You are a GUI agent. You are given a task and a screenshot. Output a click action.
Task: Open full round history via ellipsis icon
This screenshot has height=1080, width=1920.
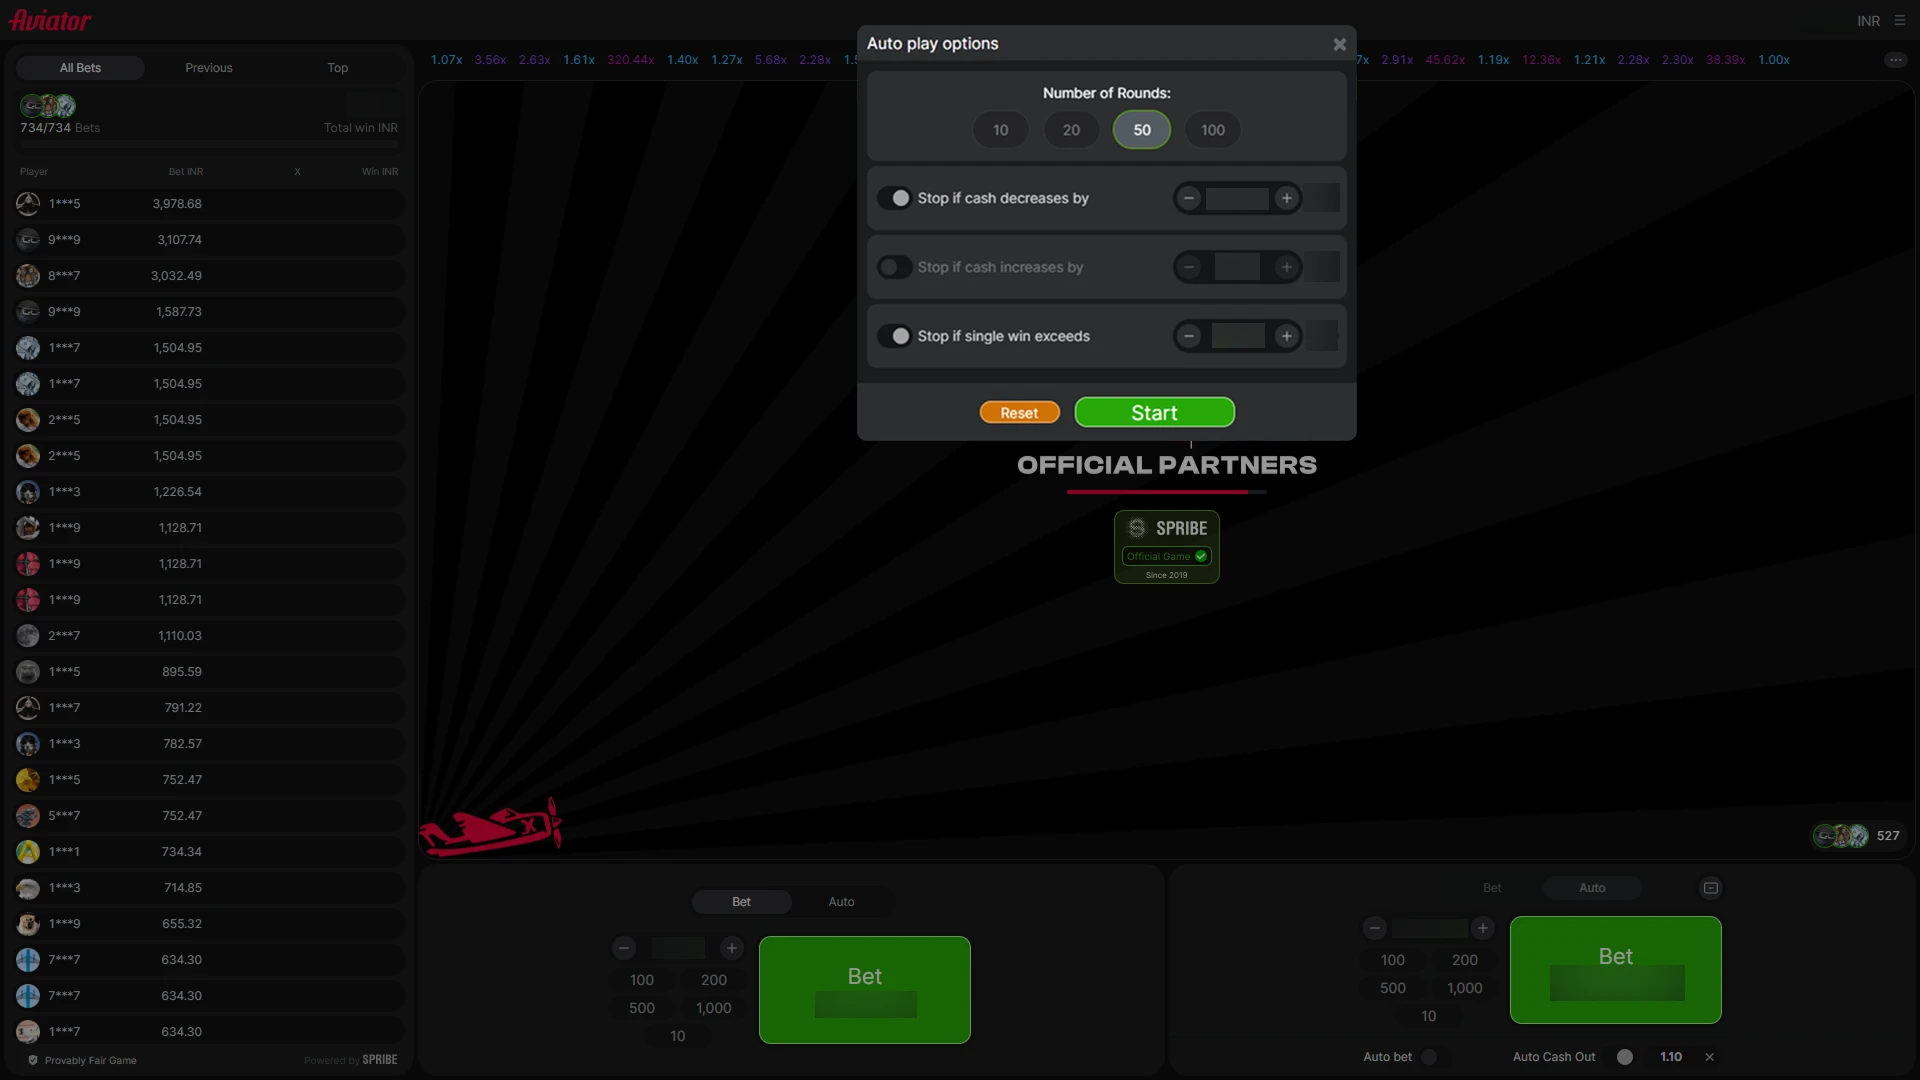(1896, 59)
